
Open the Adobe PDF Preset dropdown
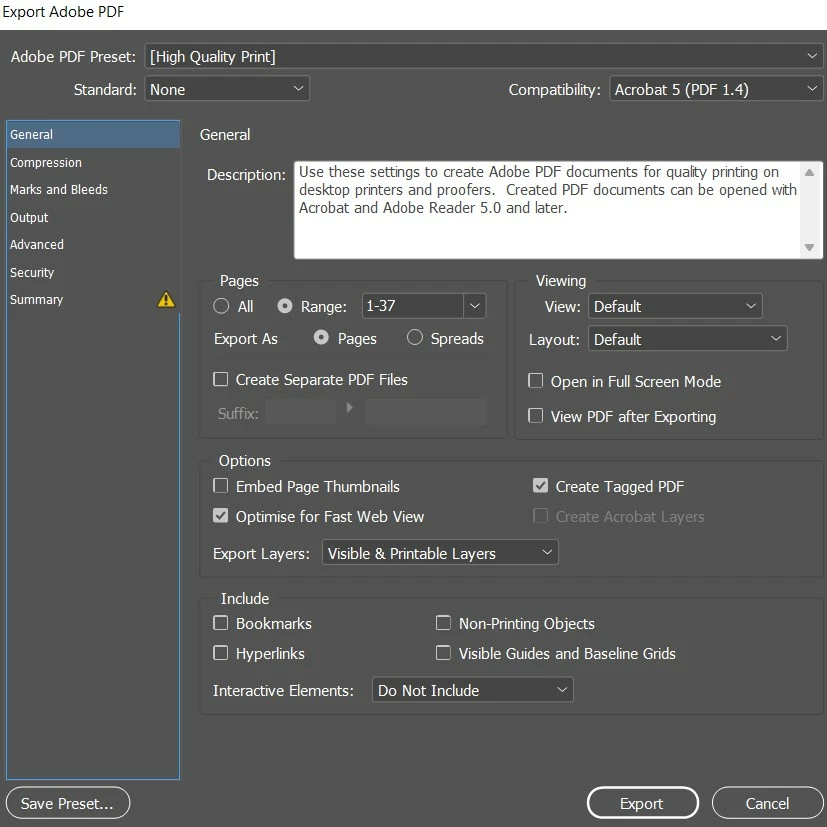click(x=484, y=56)
